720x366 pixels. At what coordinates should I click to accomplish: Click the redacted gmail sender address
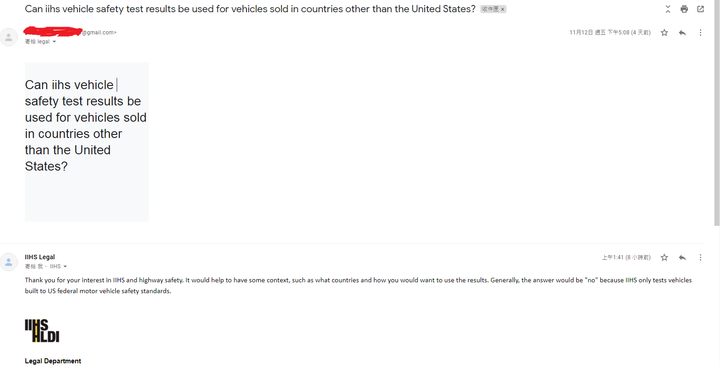[70, 32]
